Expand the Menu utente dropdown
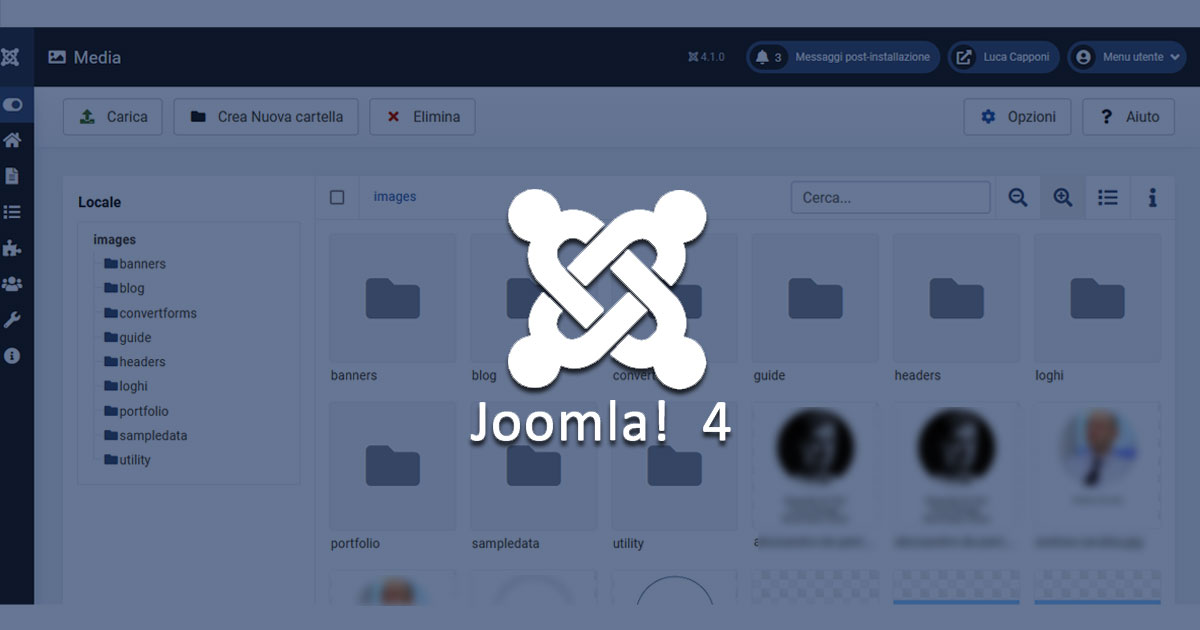 tap(1126, 57)
